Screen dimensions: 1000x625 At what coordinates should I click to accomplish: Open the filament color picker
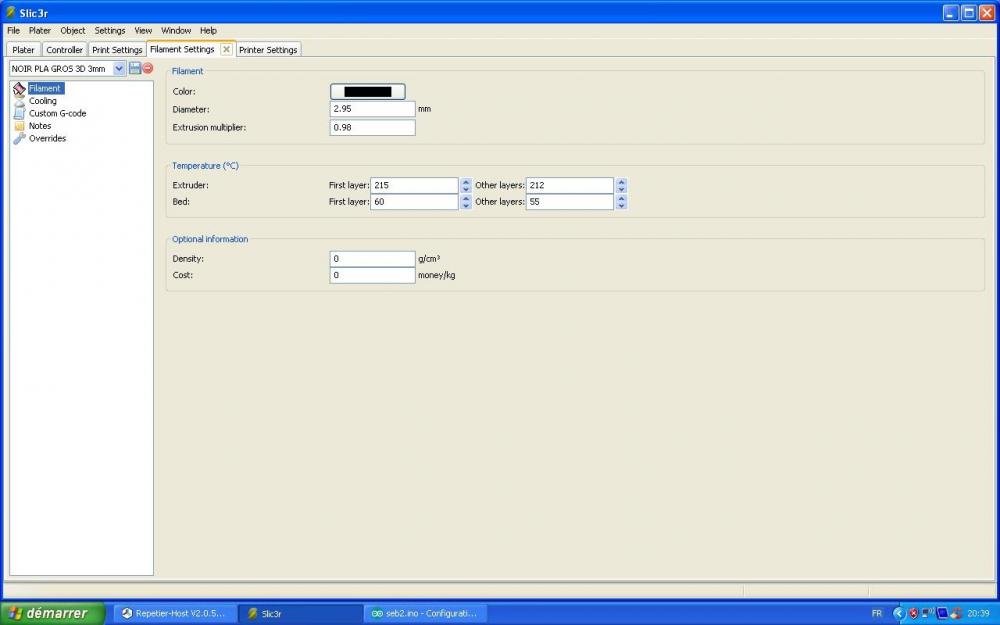(367, 92)
